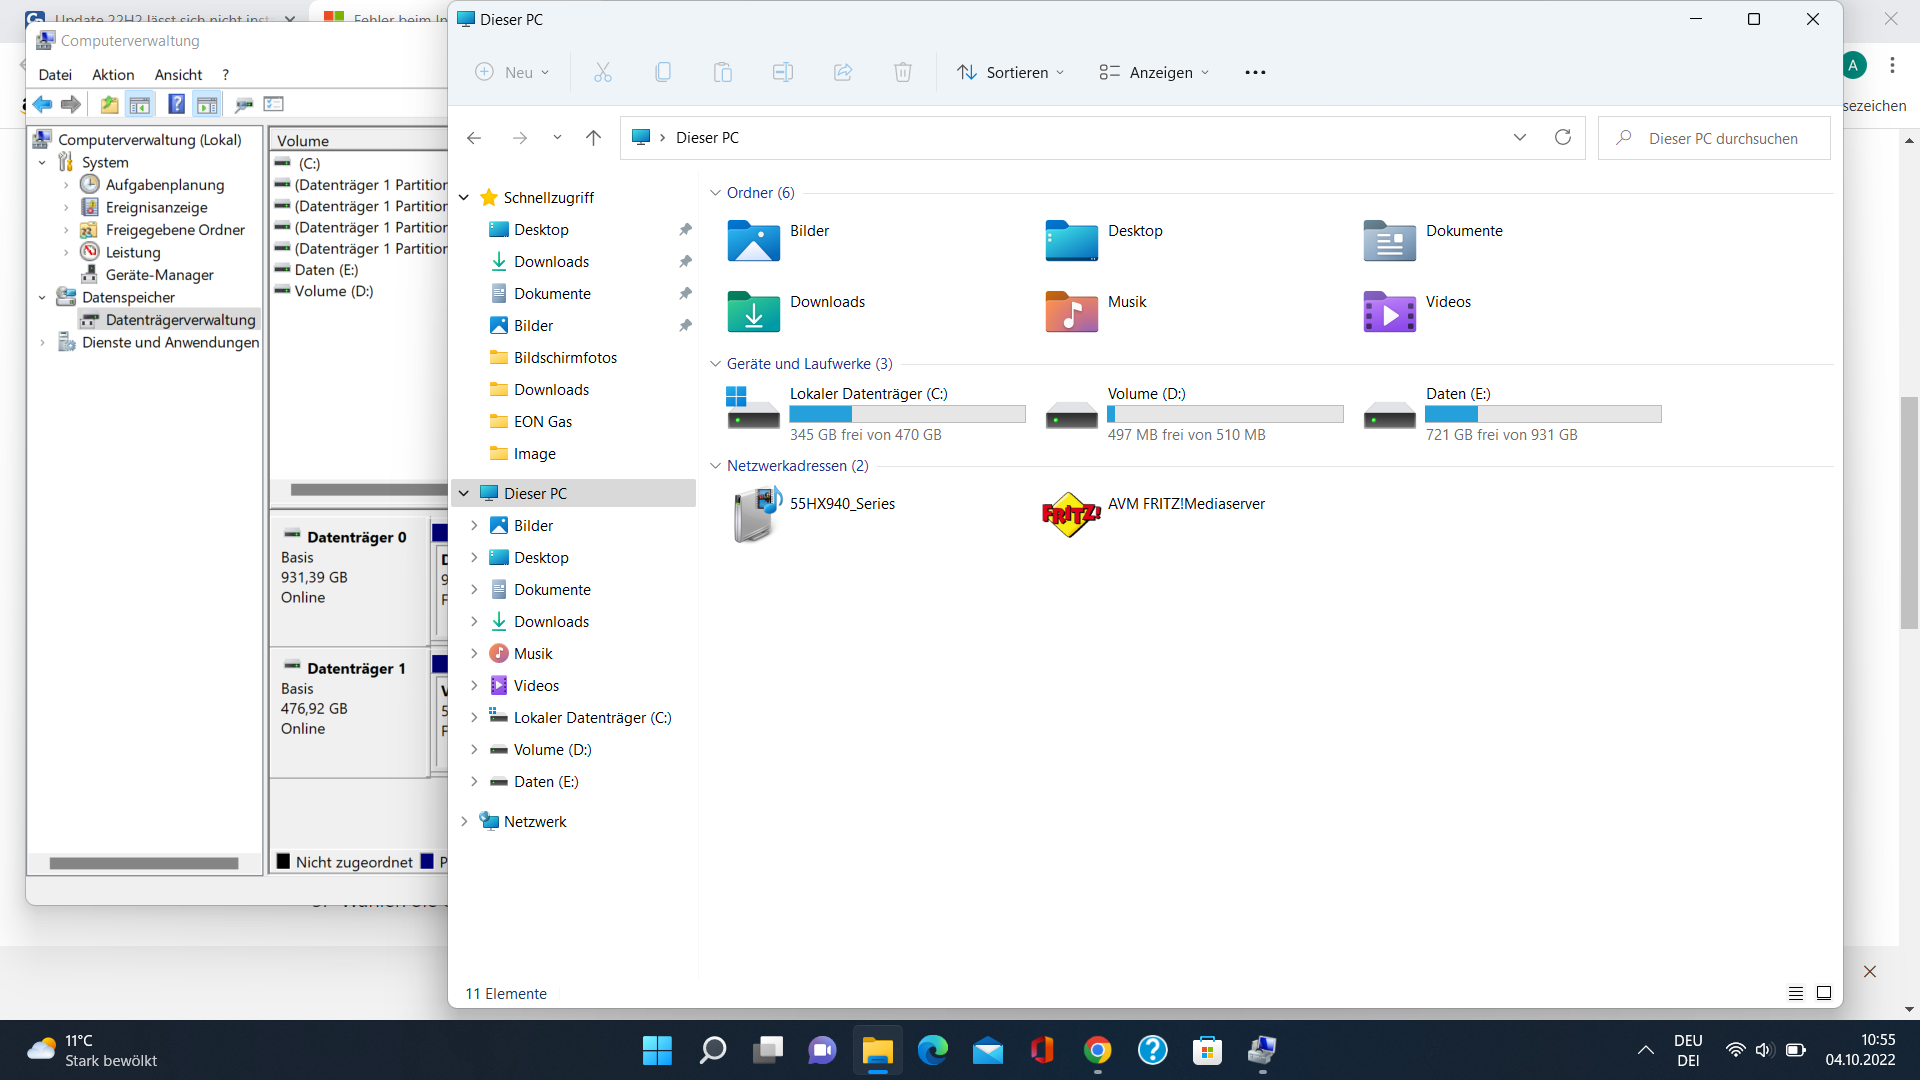This screenshot has width=1920, height=1080.
Task: Unpin Desktop from Schnellzugriff pin icon
Action: point(685,229)
